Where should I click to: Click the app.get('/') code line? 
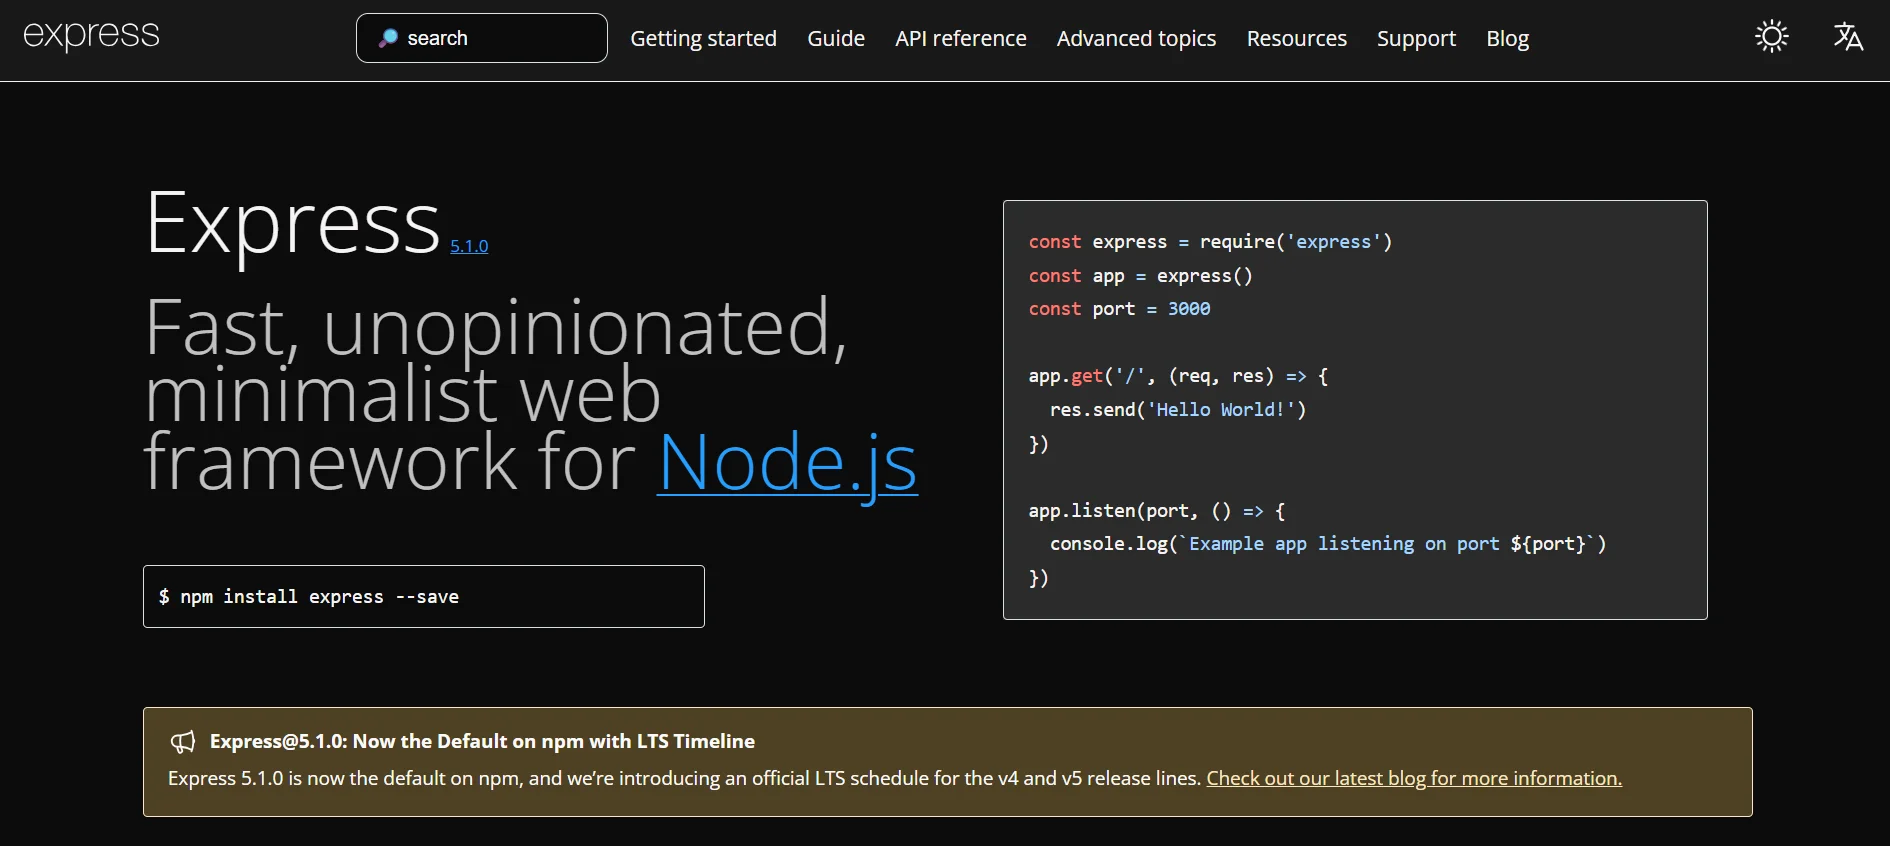click(x=1178, y=377)
